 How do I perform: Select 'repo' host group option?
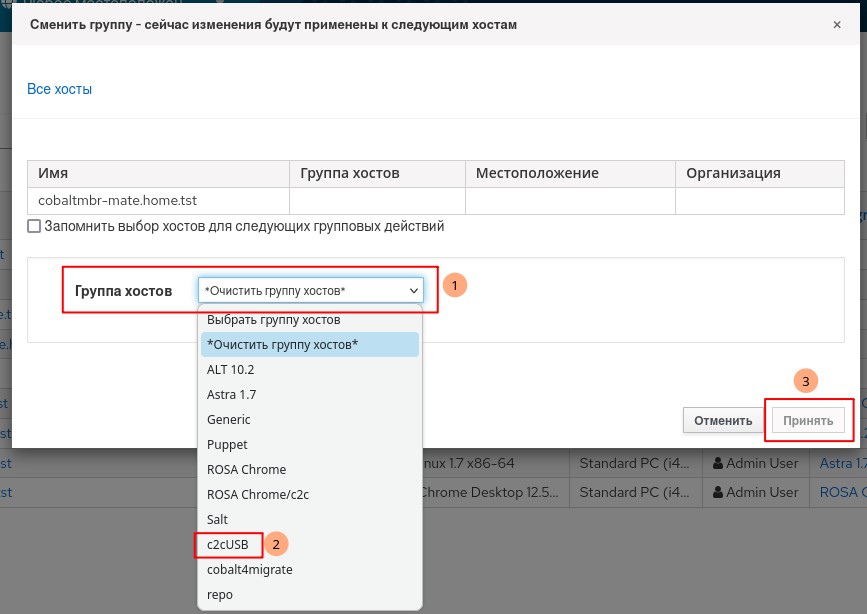(219, 595)
